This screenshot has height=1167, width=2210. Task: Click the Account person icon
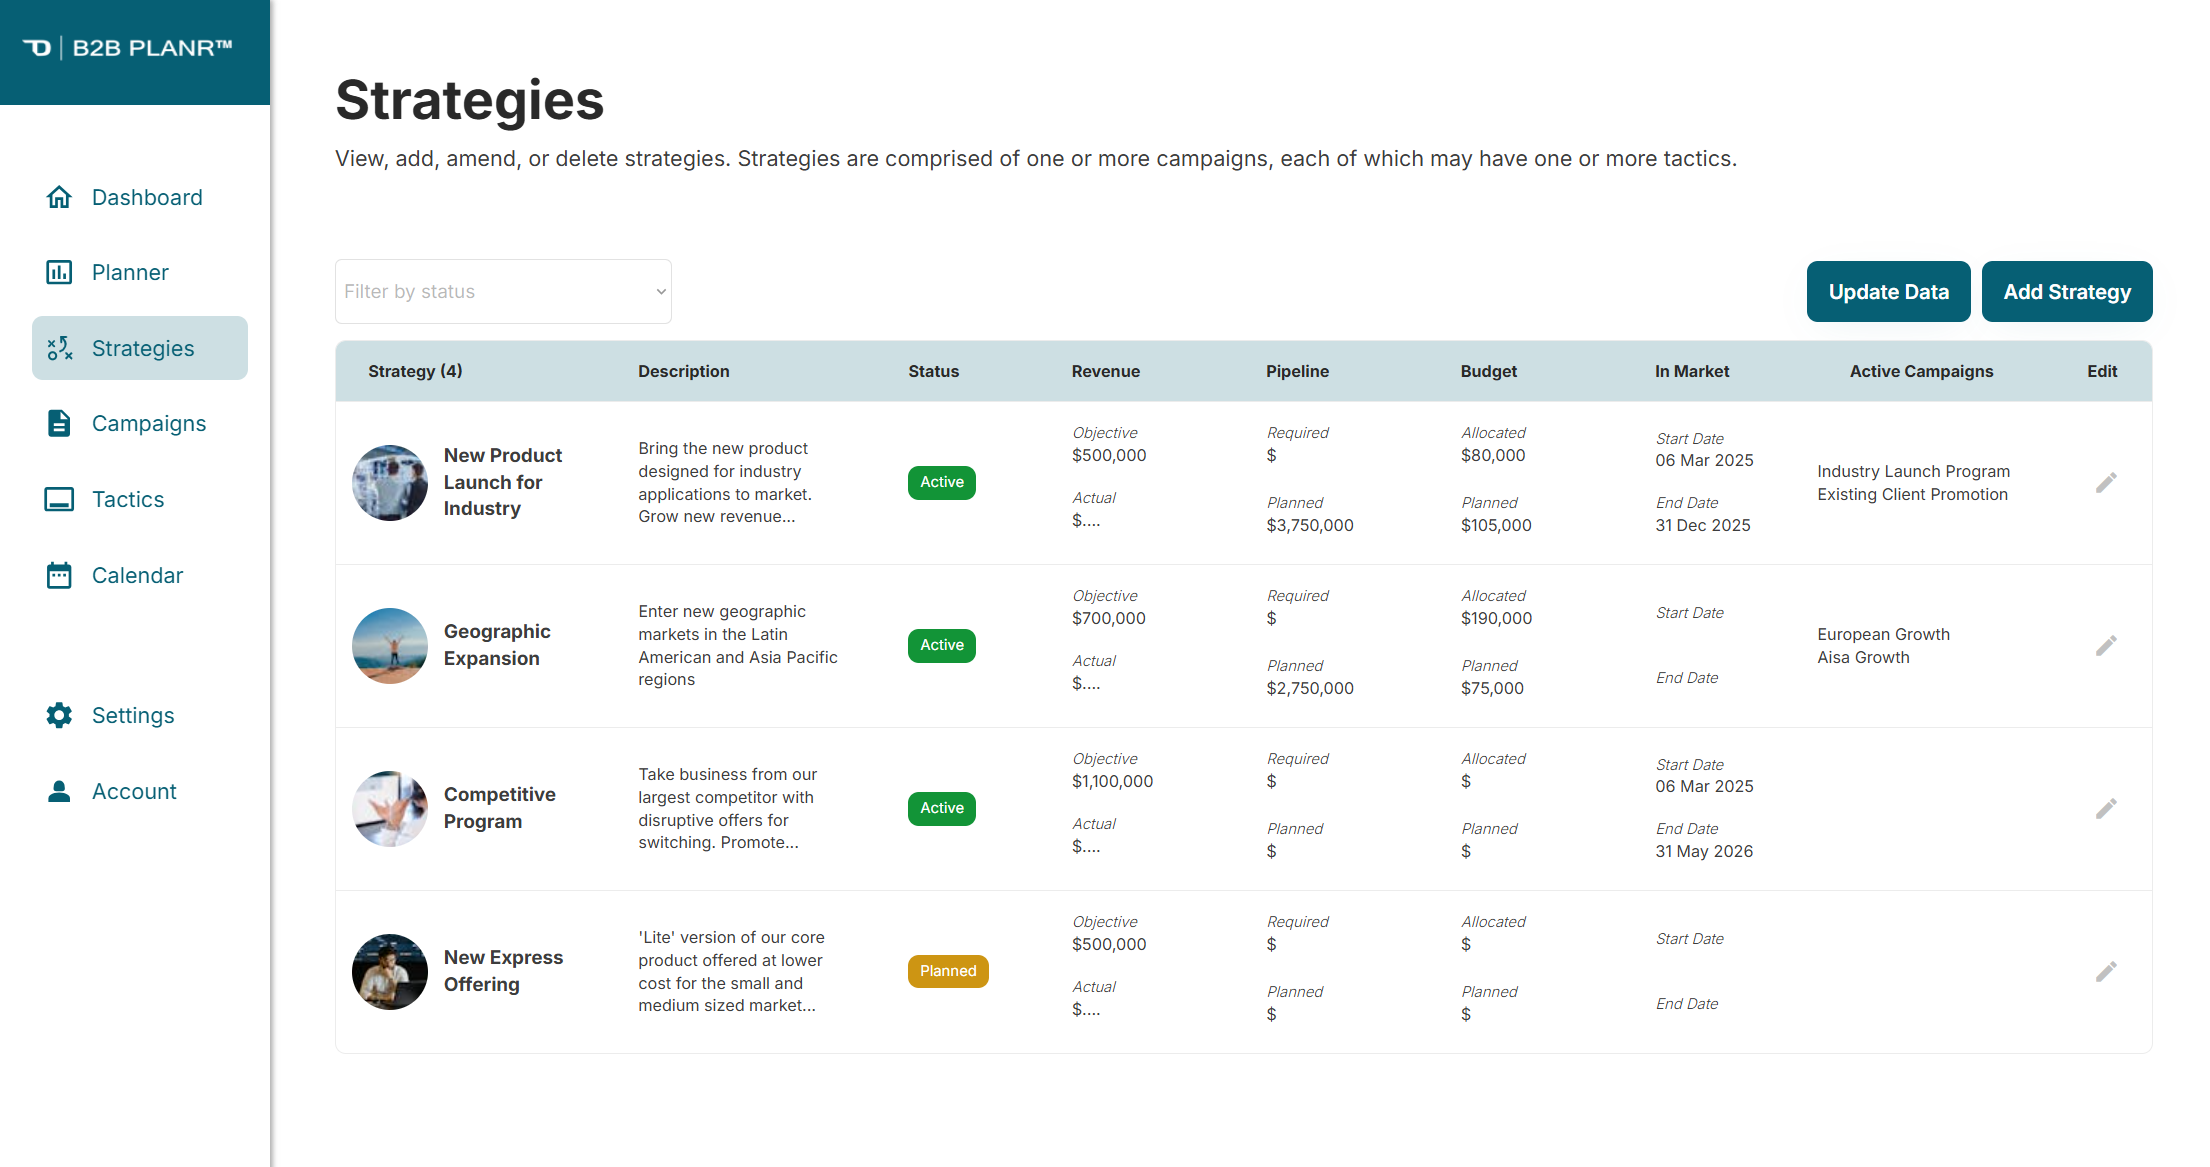(59, 791)
